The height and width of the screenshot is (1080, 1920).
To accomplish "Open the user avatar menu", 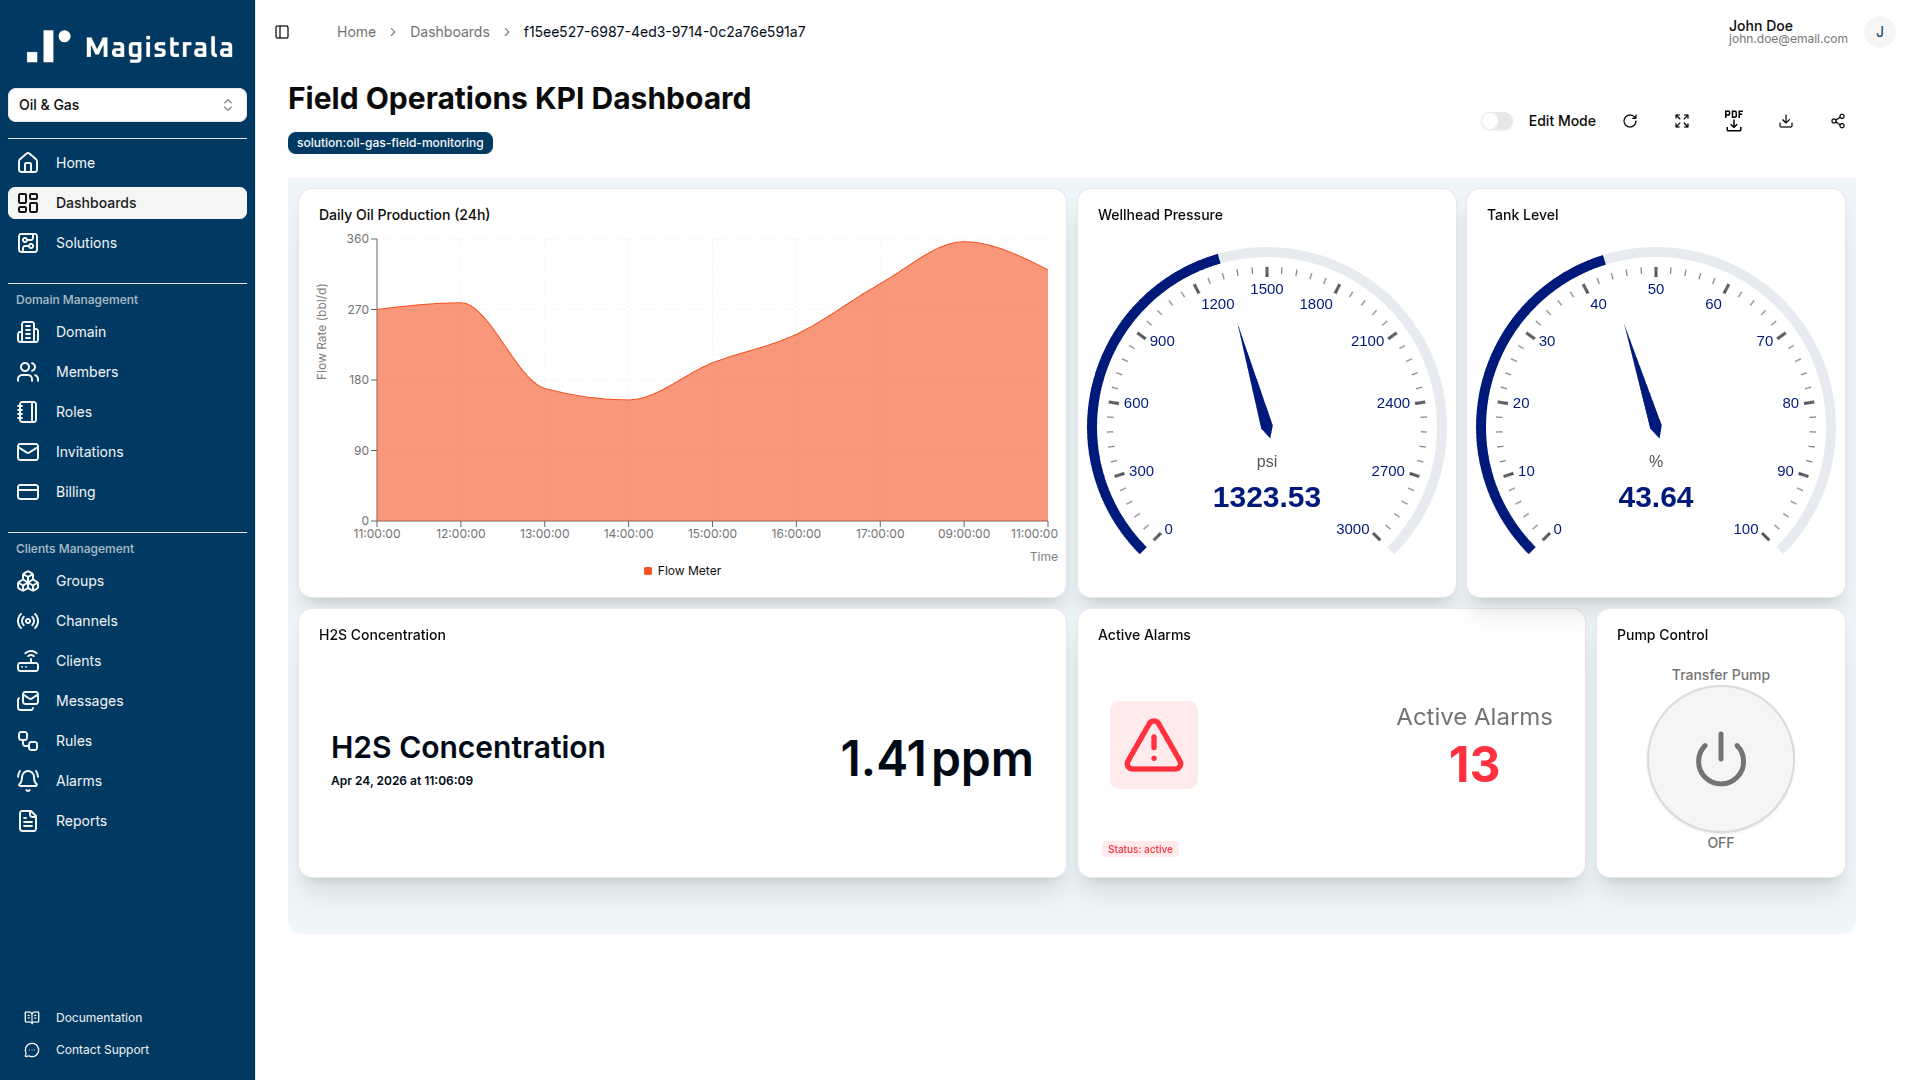I will click(1880, 31).
